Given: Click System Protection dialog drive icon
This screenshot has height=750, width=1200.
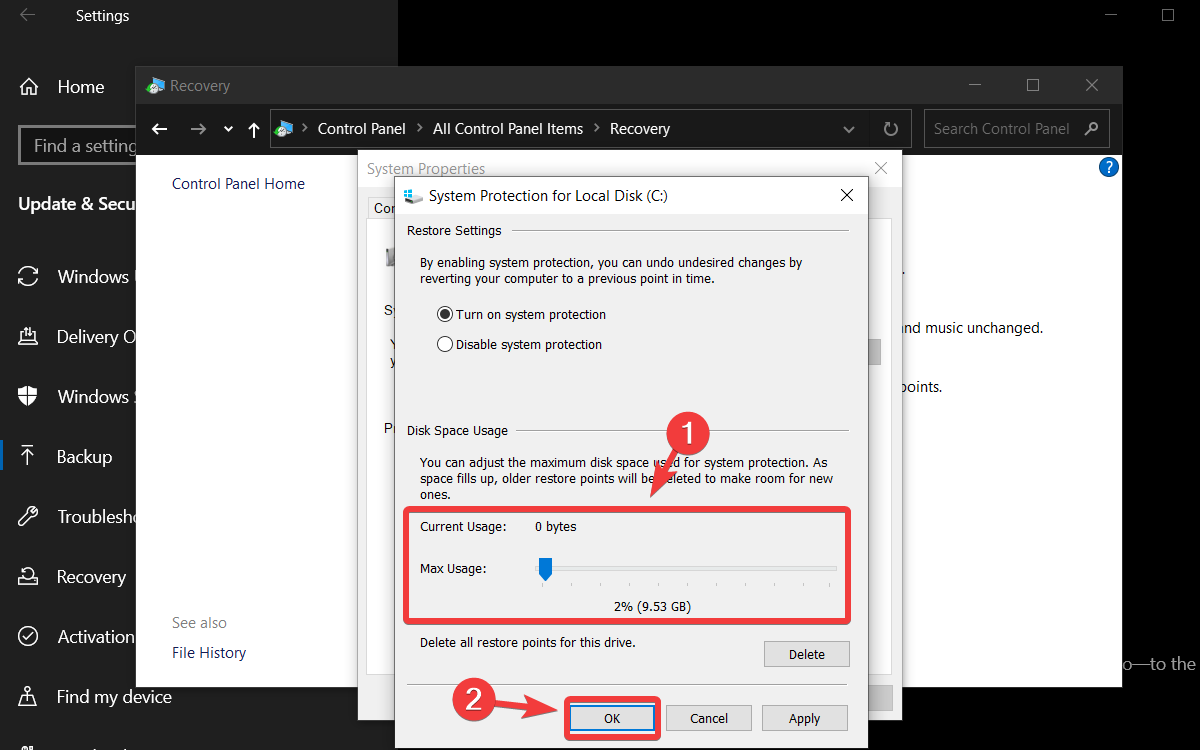Looking at the screenshot, I should pyautogui.click(x=413, y=195).
